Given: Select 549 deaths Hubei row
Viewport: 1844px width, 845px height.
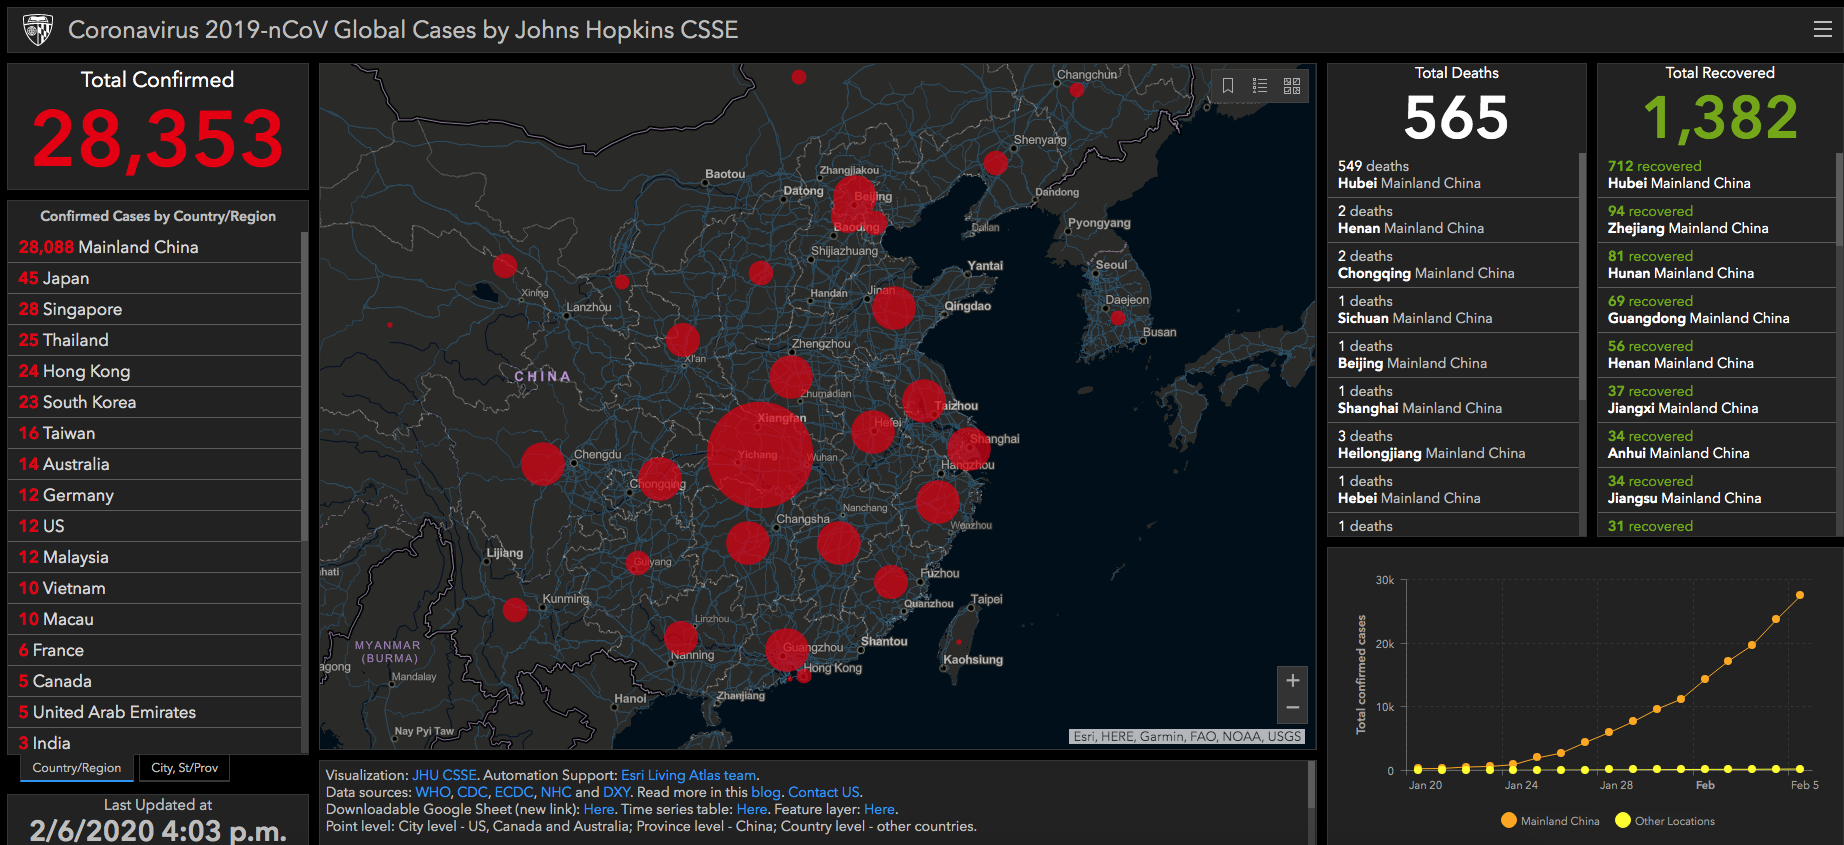Looking at the screenshot, I should tap(1453, 175).
